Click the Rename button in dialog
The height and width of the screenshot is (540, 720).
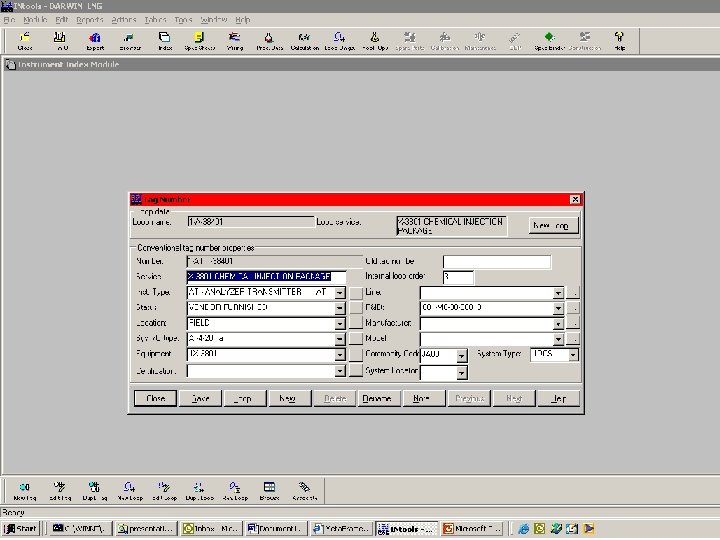tap(379, 398)
